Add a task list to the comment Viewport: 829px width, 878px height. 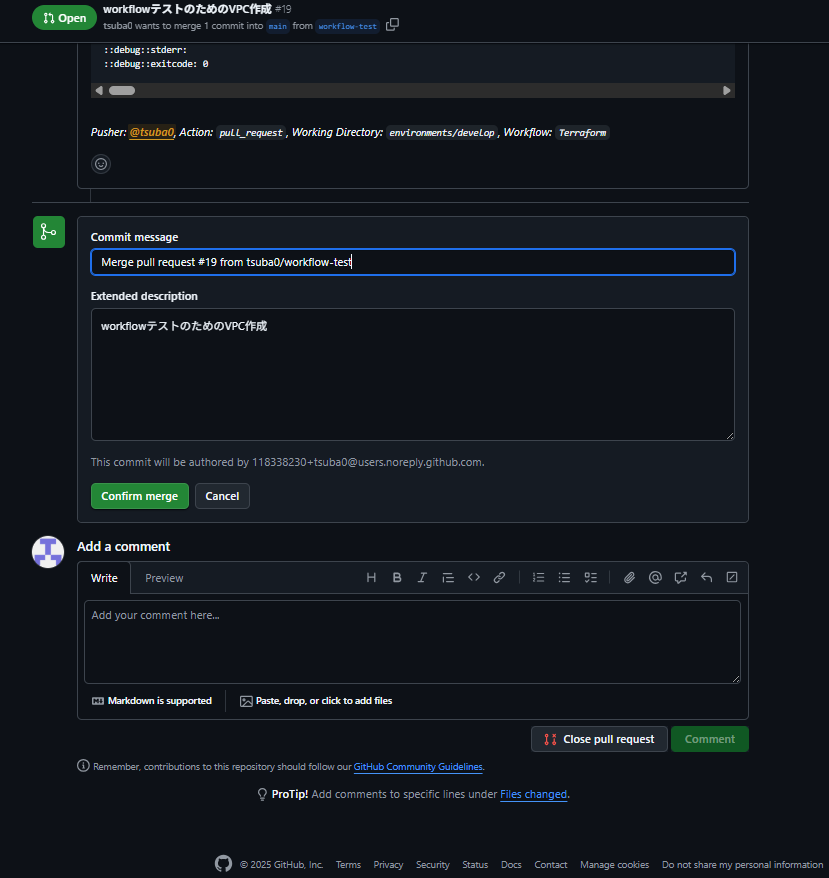click(x=590, y=577)
